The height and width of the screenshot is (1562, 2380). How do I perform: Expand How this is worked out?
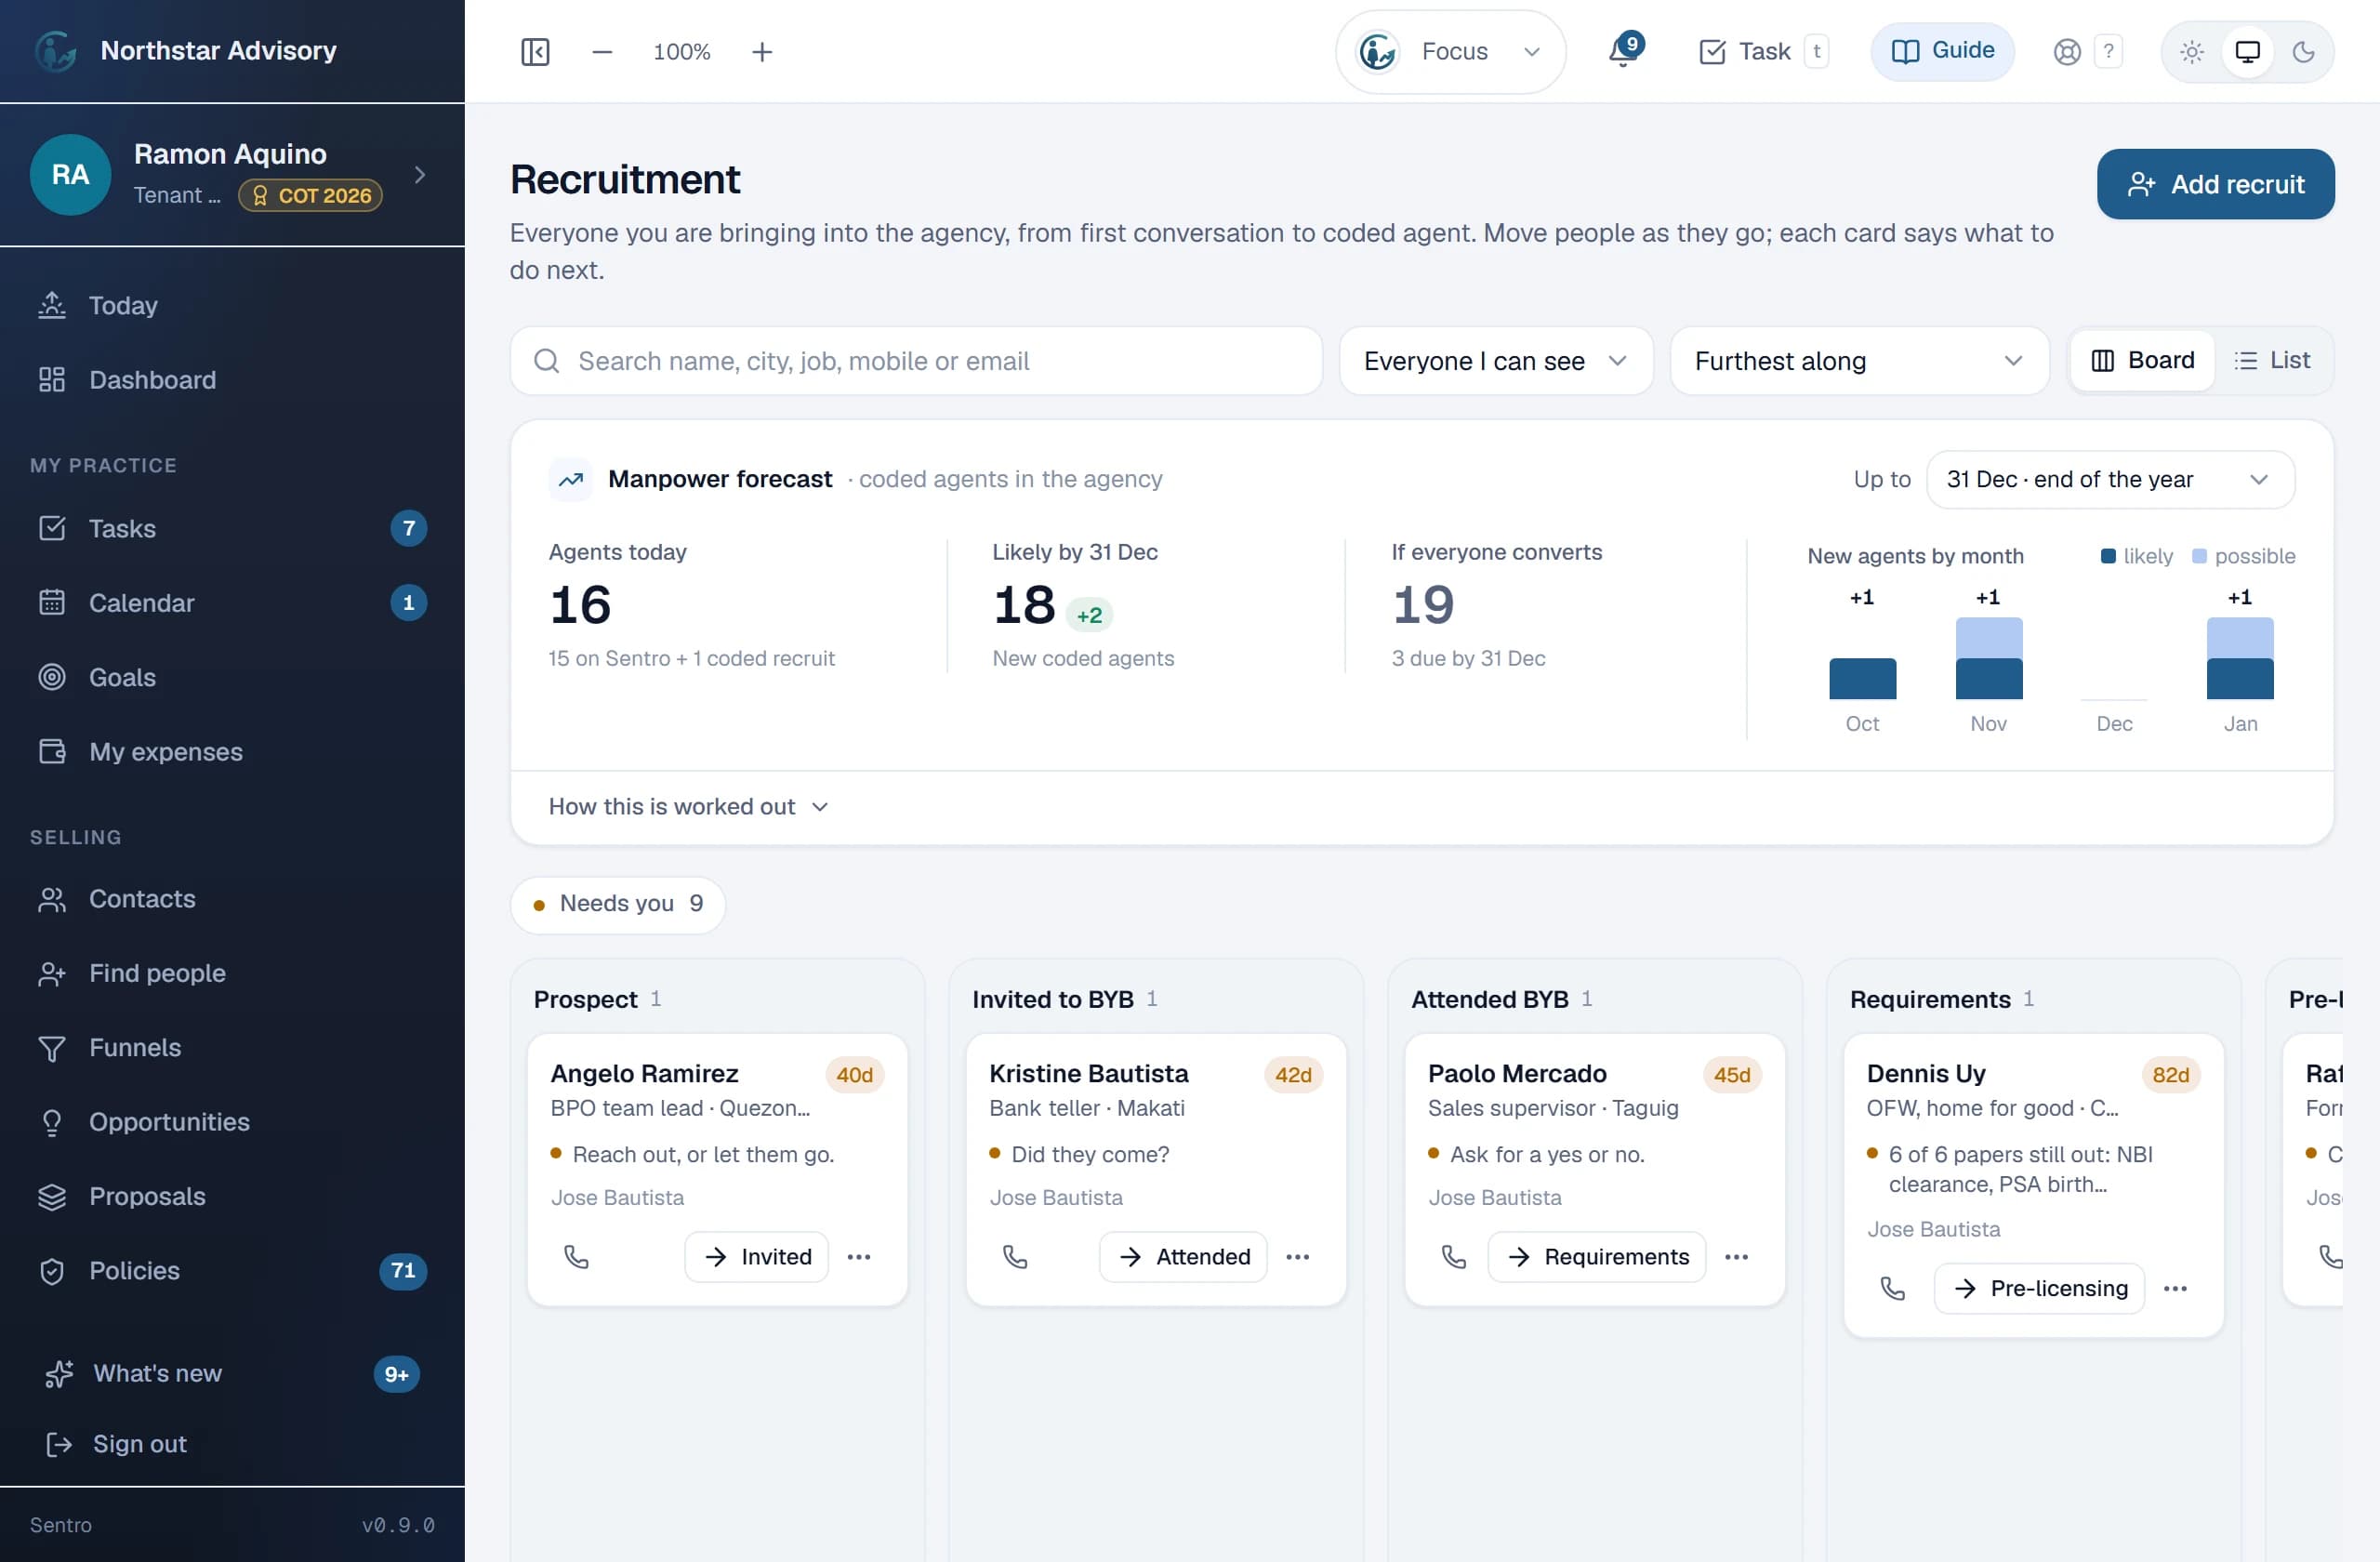click(688, 806)
